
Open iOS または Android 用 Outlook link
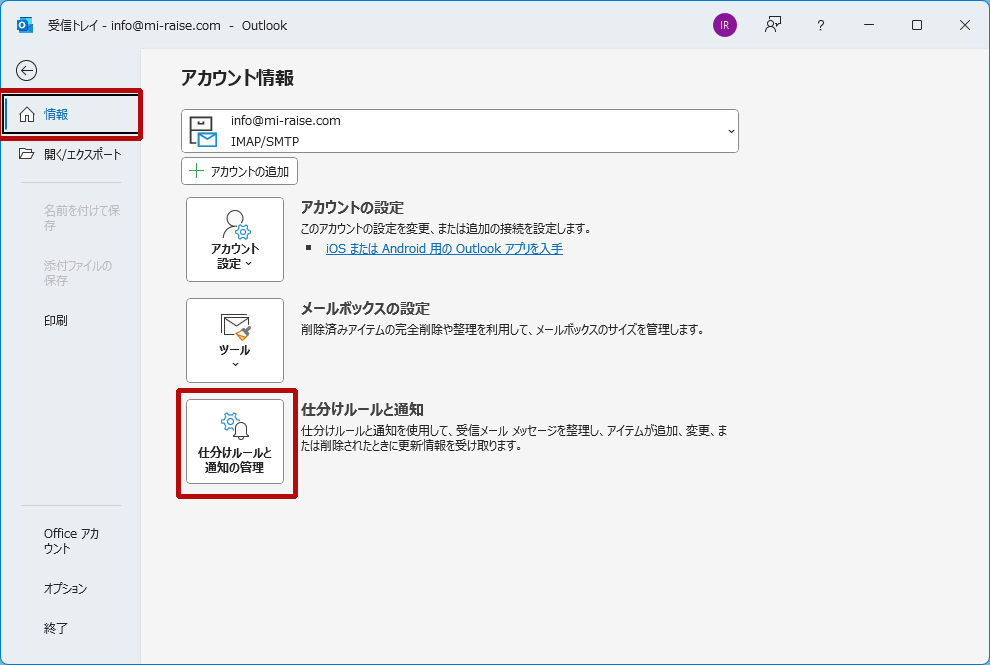[444, 249]
